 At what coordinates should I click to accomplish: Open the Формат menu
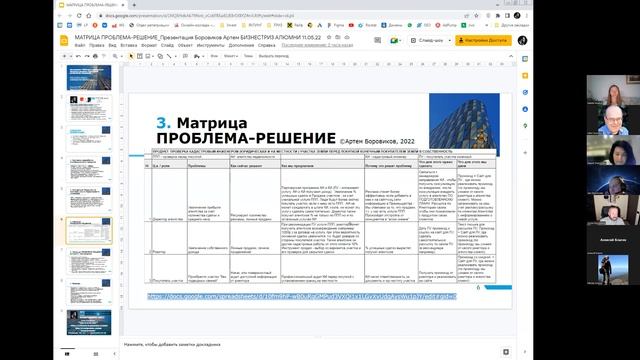[x=149, y=45]
